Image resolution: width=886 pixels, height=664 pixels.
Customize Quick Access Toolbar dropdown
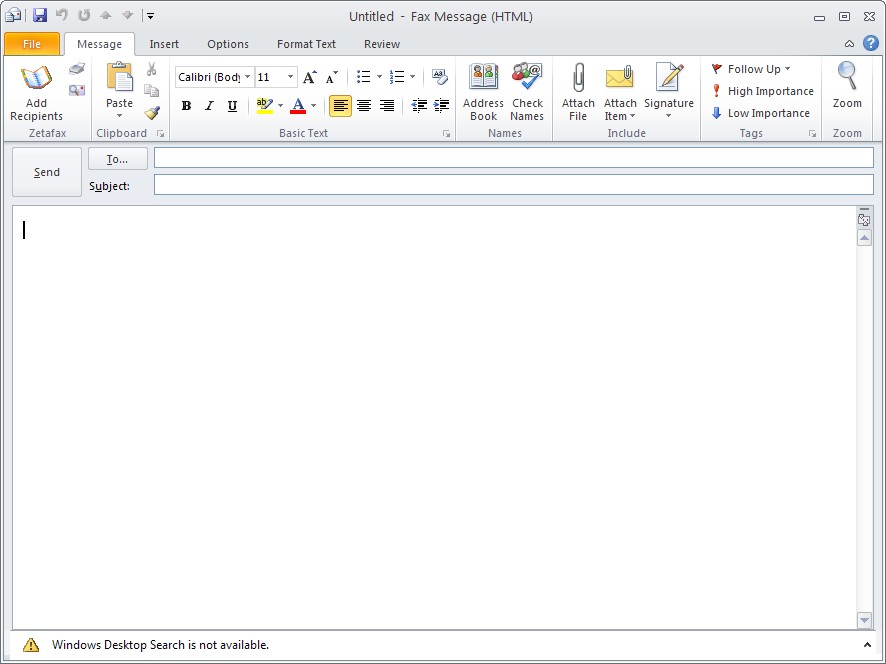151,16
